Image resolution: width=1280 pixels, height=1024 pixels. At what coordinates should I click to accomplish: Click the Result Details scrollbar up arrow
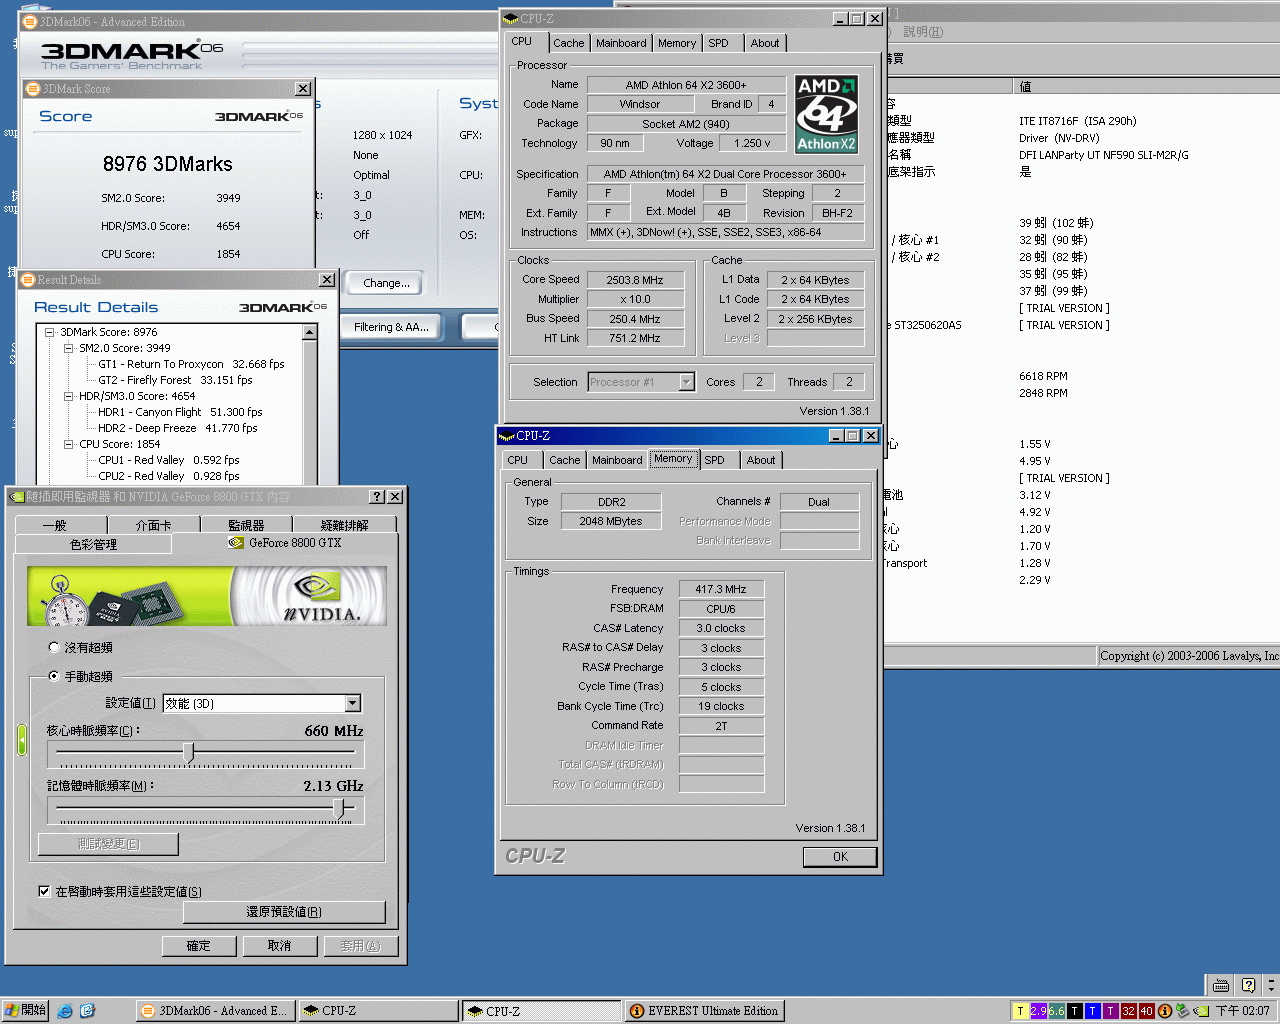click(310, 332)
